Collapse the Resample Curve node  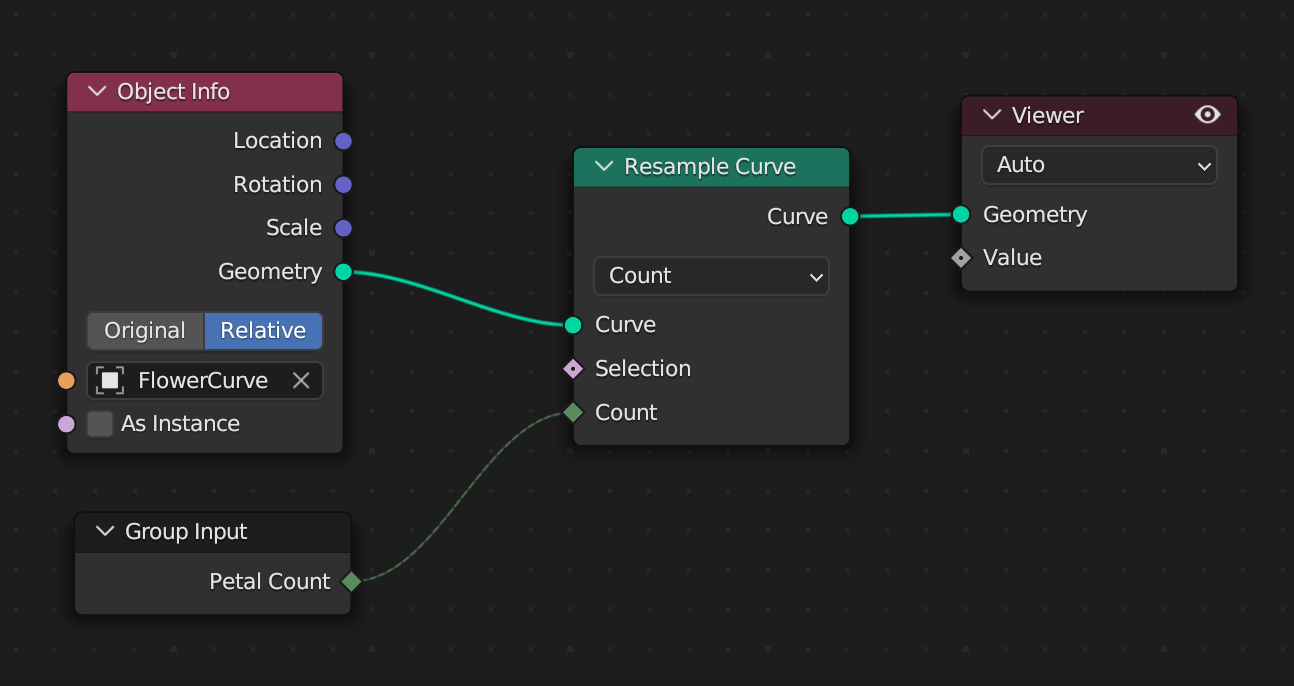604,167
